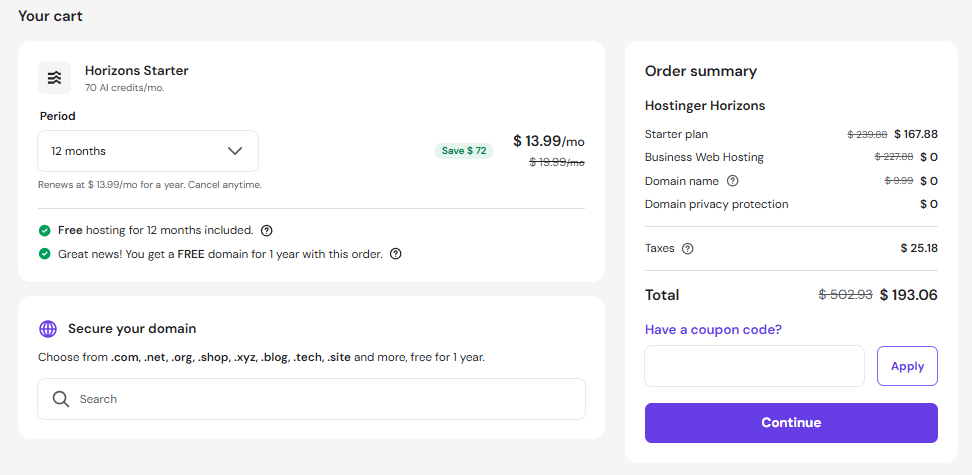Click the Horizons Starter title
Viewport: 972px width, 475px height.
pos(136,71)
